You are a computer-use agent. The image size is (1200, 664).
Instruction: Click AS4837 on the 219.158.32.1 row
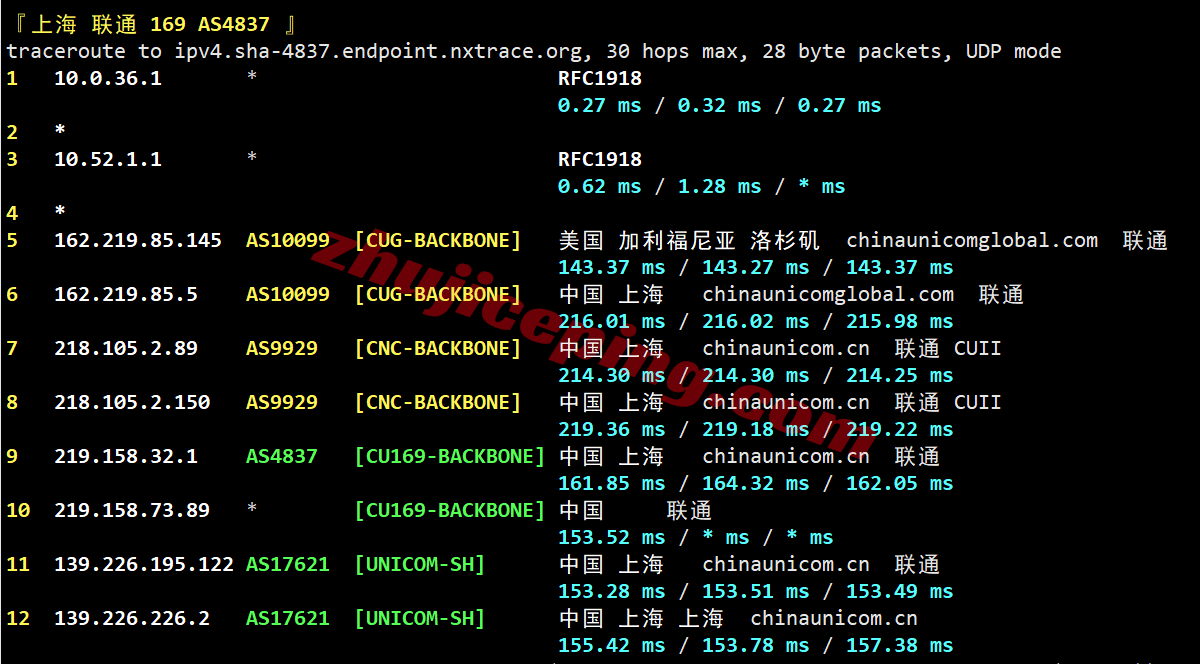tap(282, 456)
